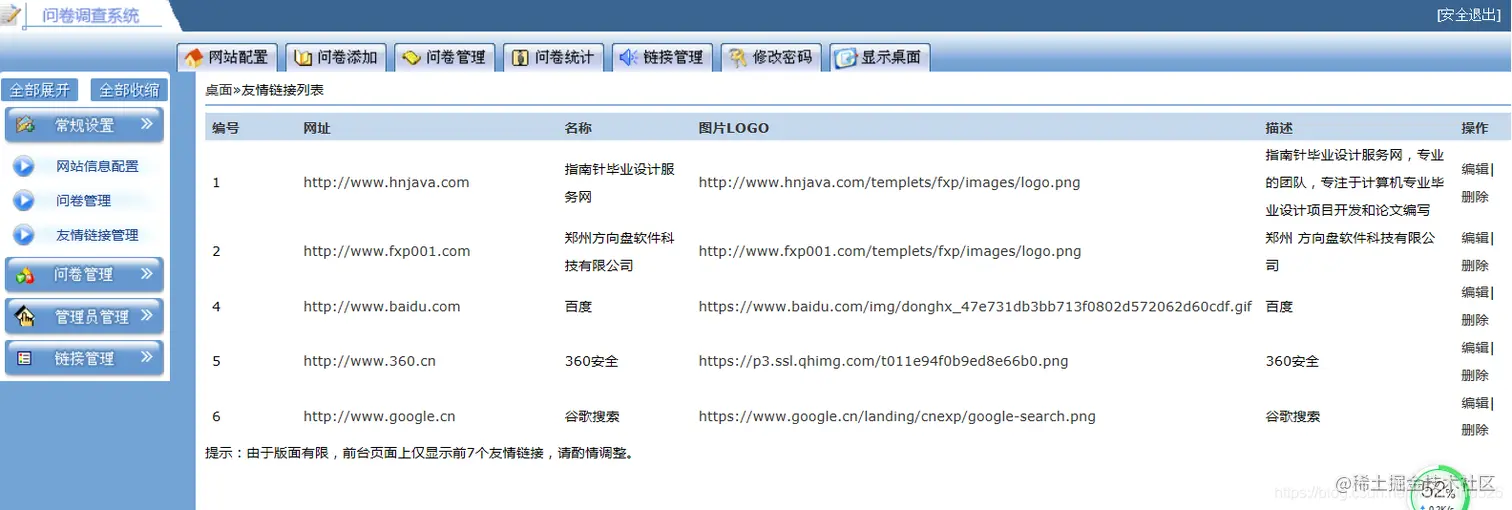Click the hnjava.com logo.png image URL
This screenshot has height=510, width=1512.
(x=889, y=183)
